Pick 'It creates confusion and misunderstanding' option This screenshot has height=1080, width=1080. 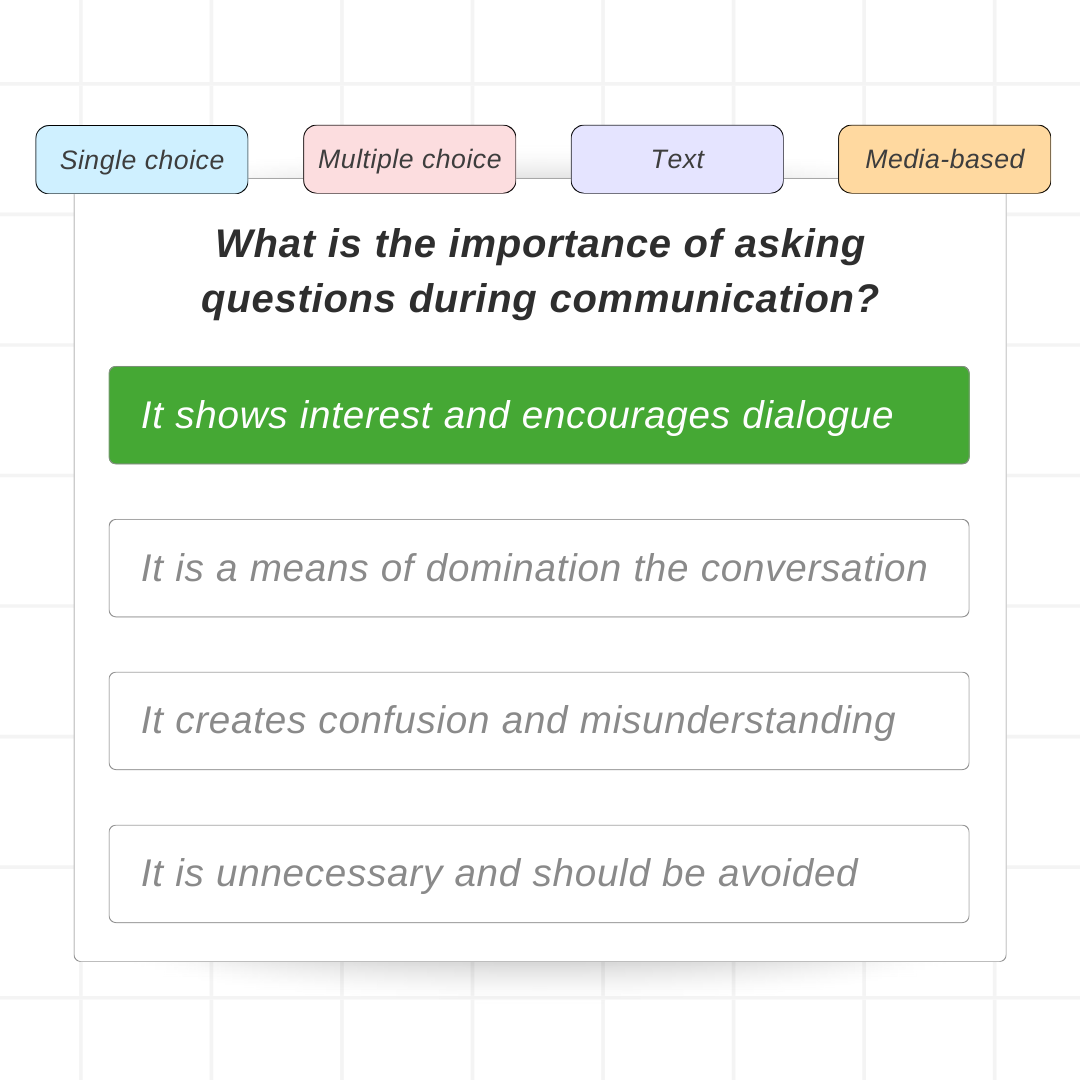tap(539, 721)
